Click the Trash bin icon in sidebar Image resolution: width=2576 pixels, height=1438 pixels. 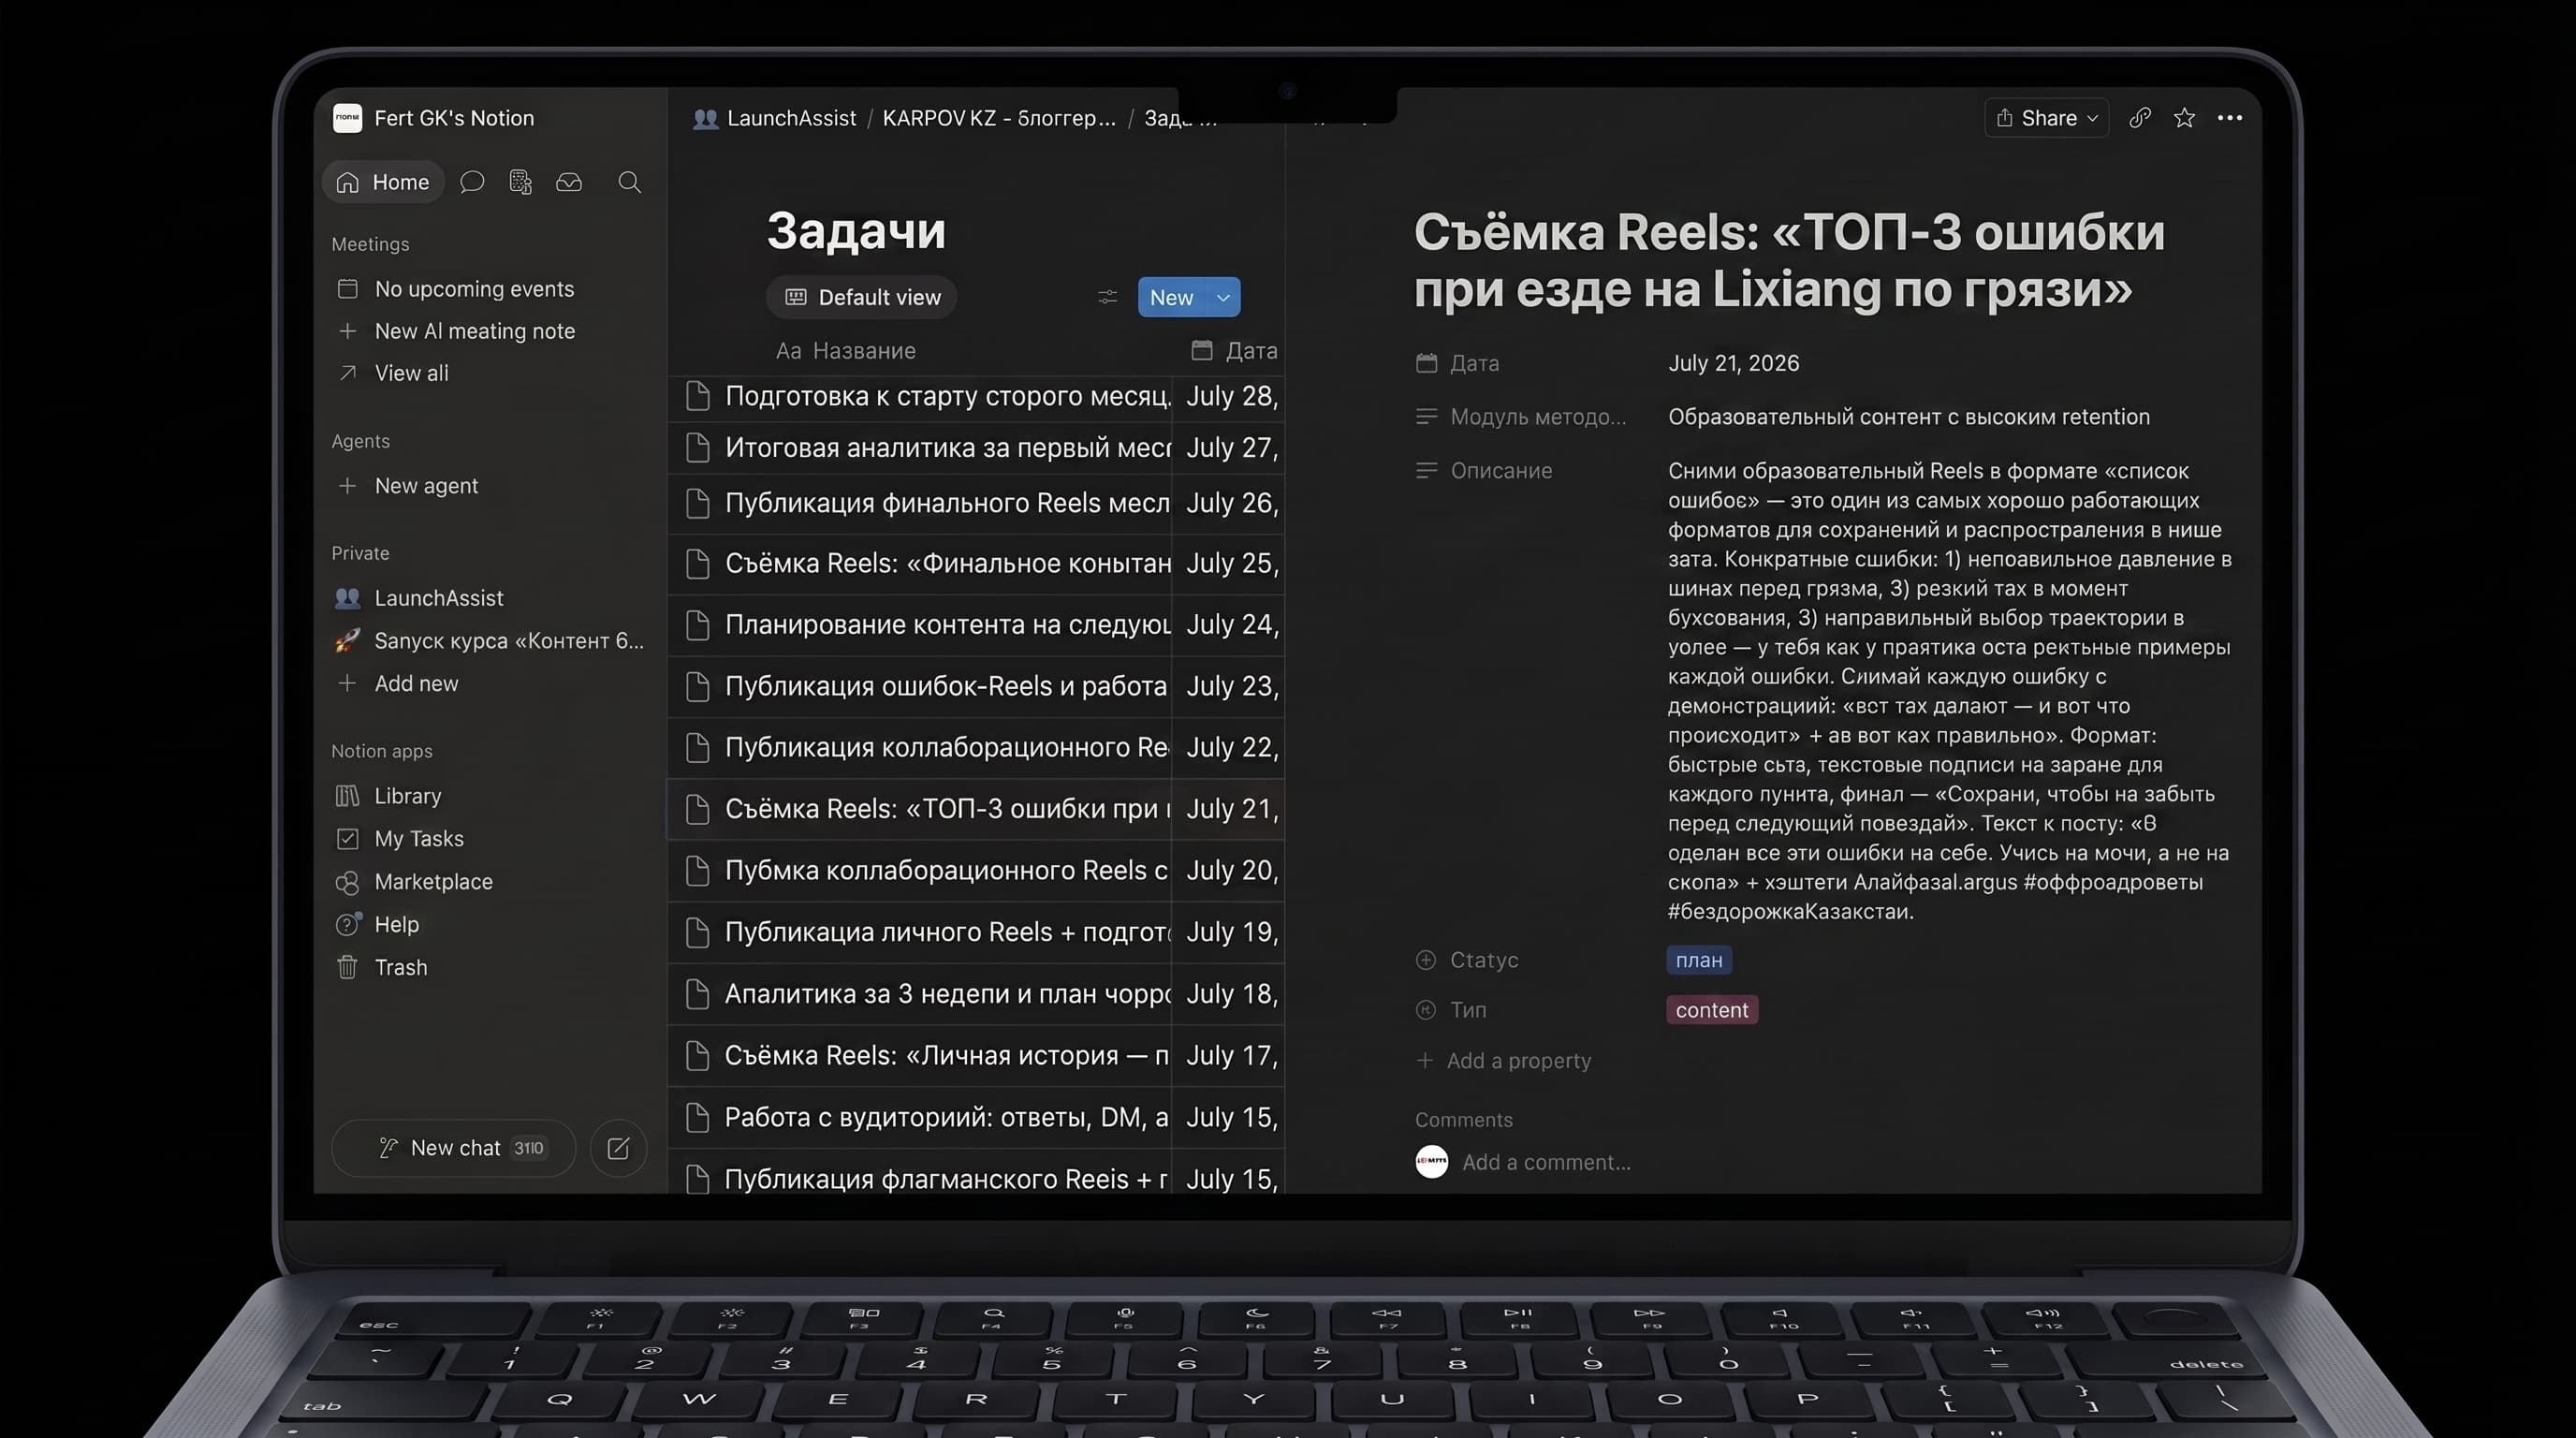point(347,967)
